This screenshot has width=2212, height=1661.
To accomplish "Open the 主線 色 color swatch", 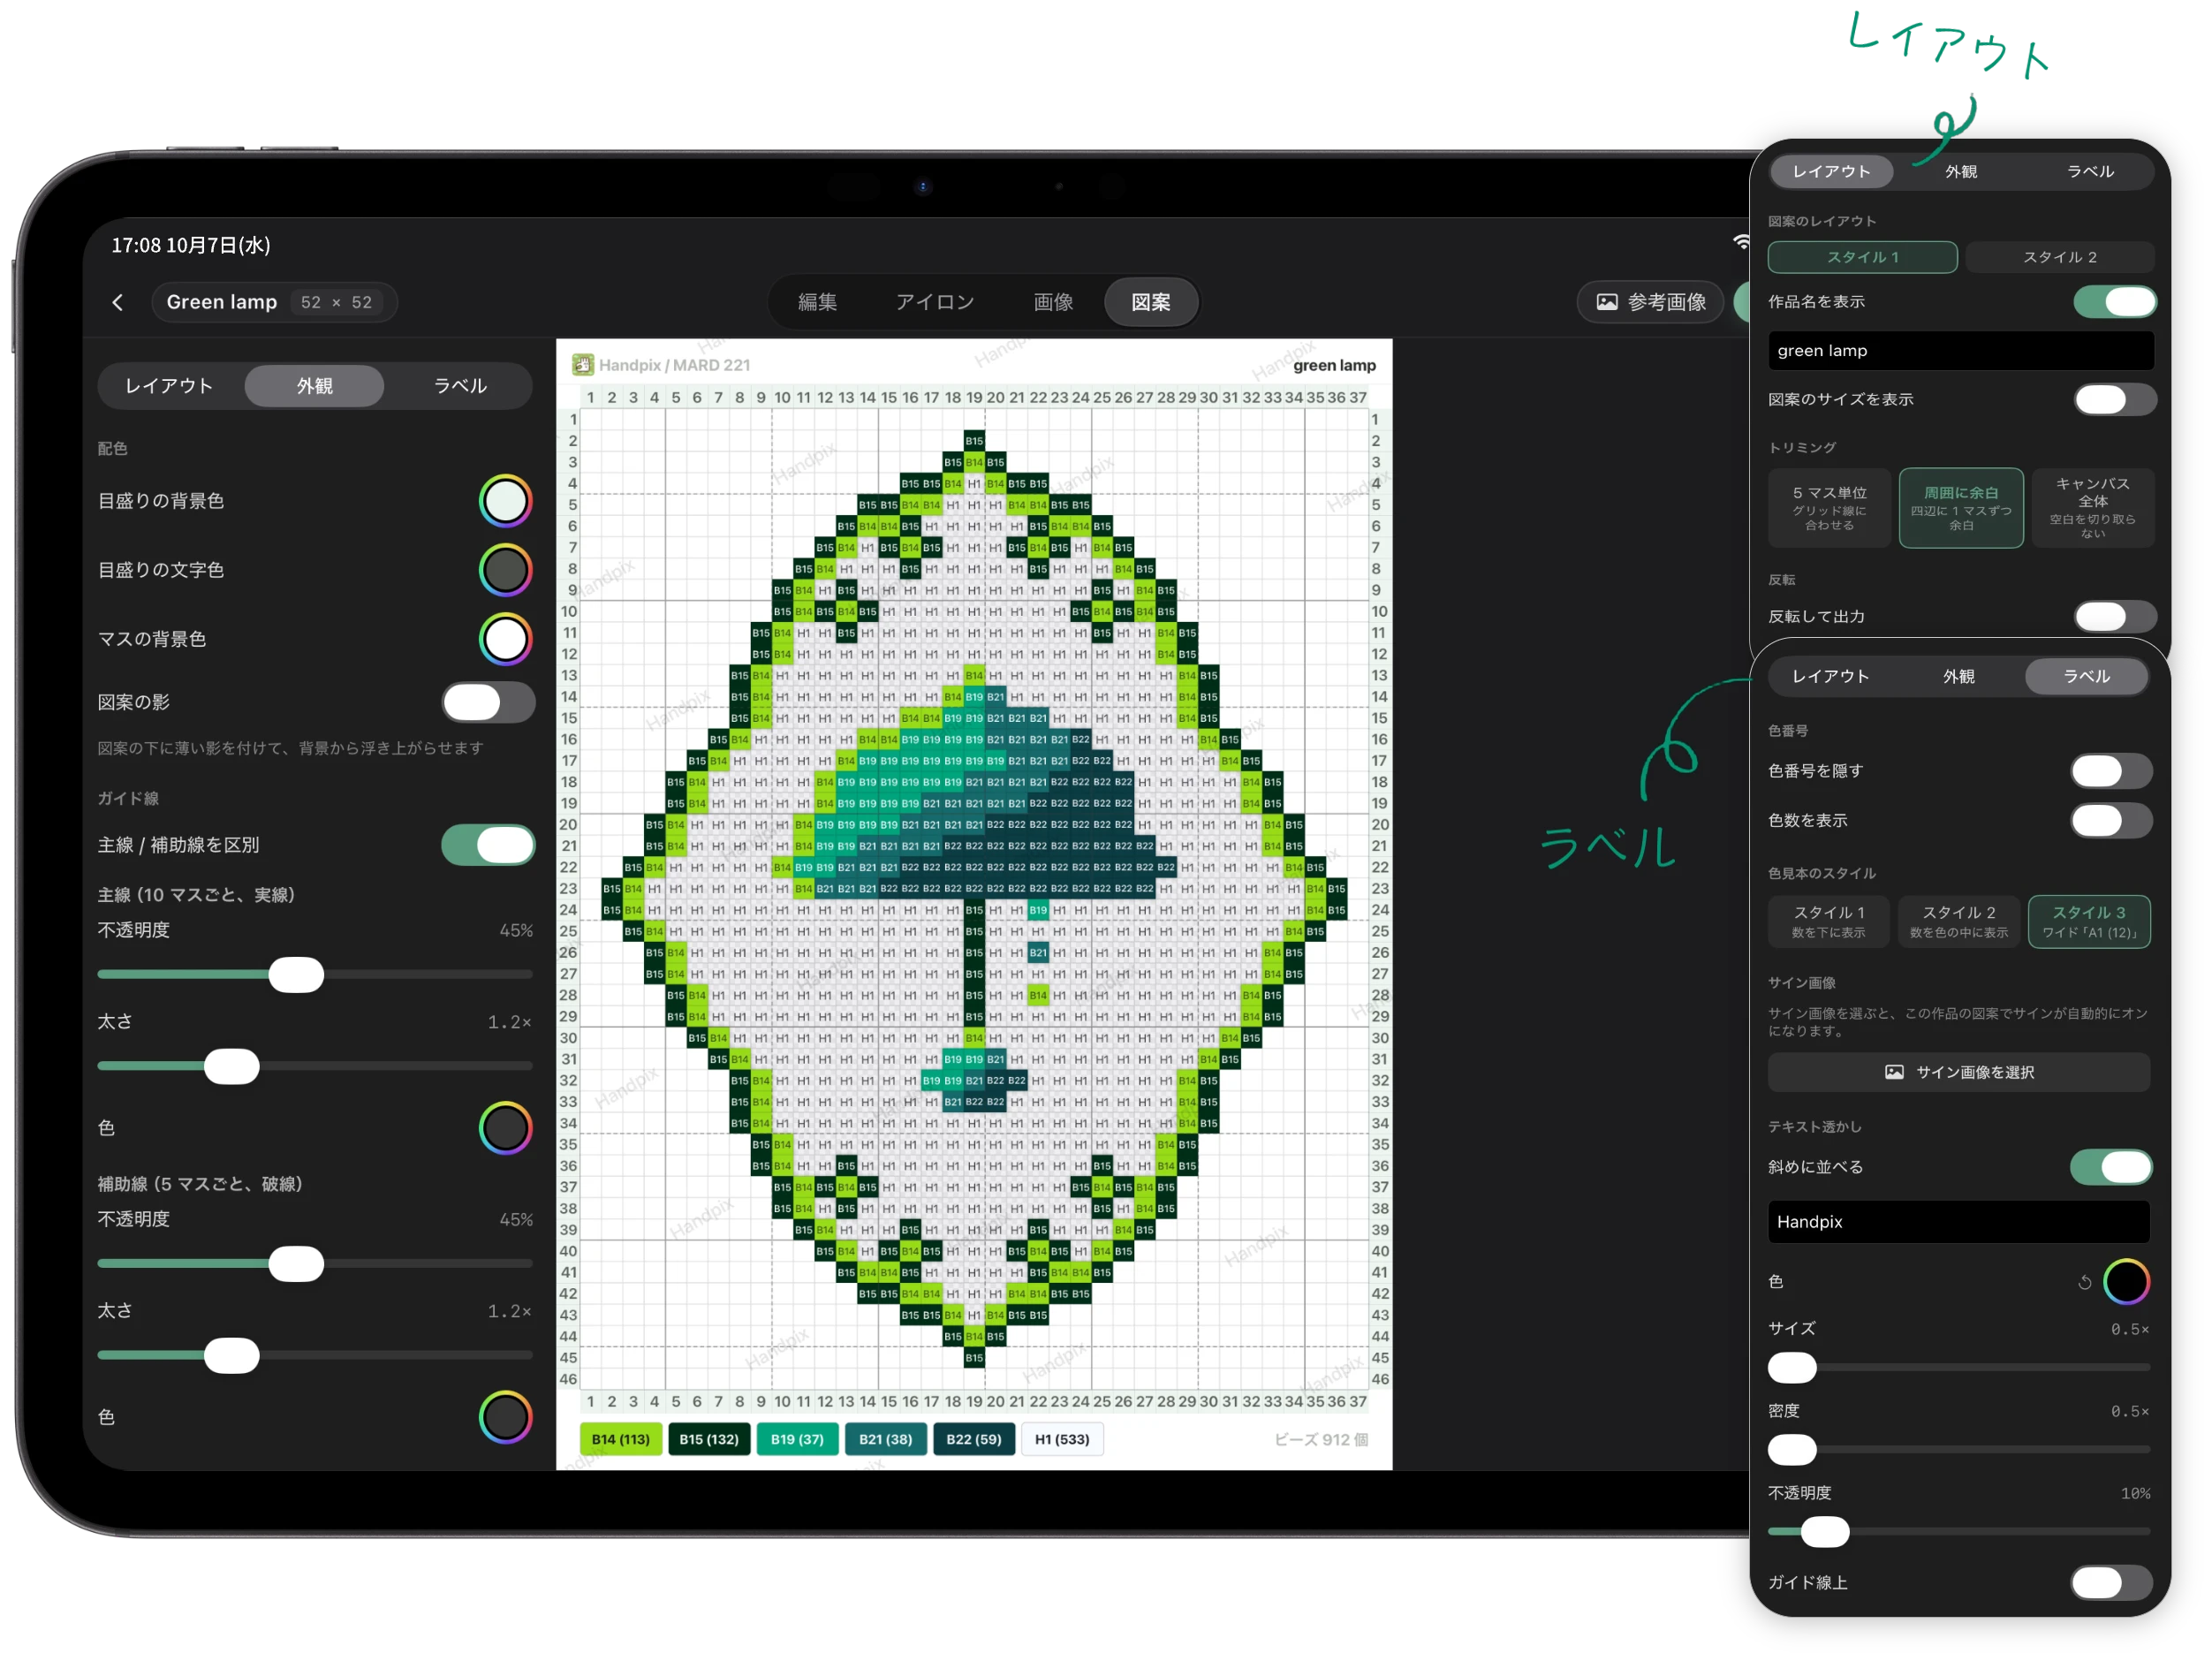I will pos(505,1128).
